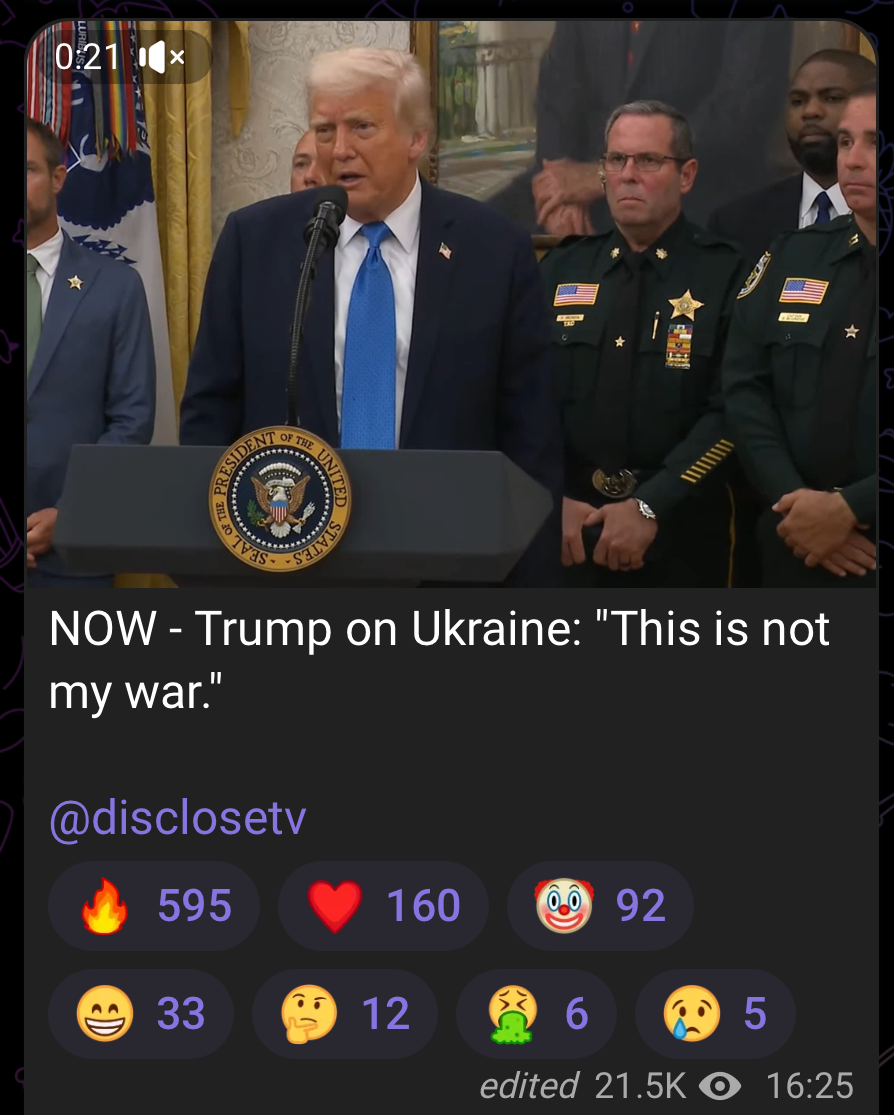Click the views eye icon
This screenshot has height=1115, width=894.
[720, 1086]
